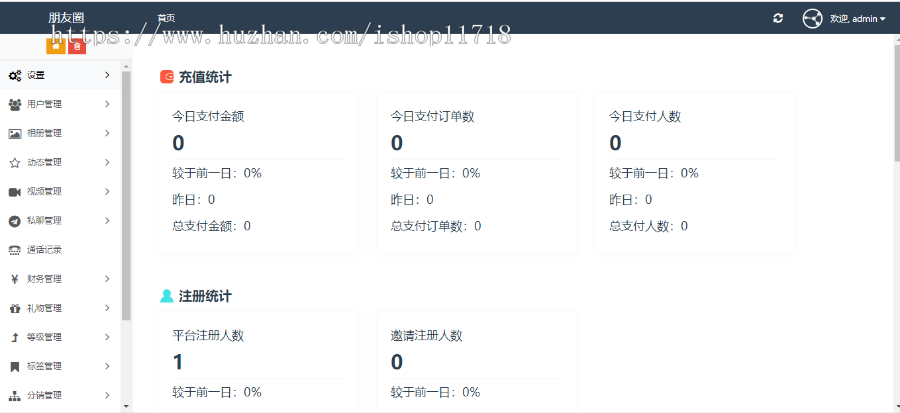Viewport: 900px width, 413px height.
Task: Open the 通话记录 menu label
Action: (44, 250)
